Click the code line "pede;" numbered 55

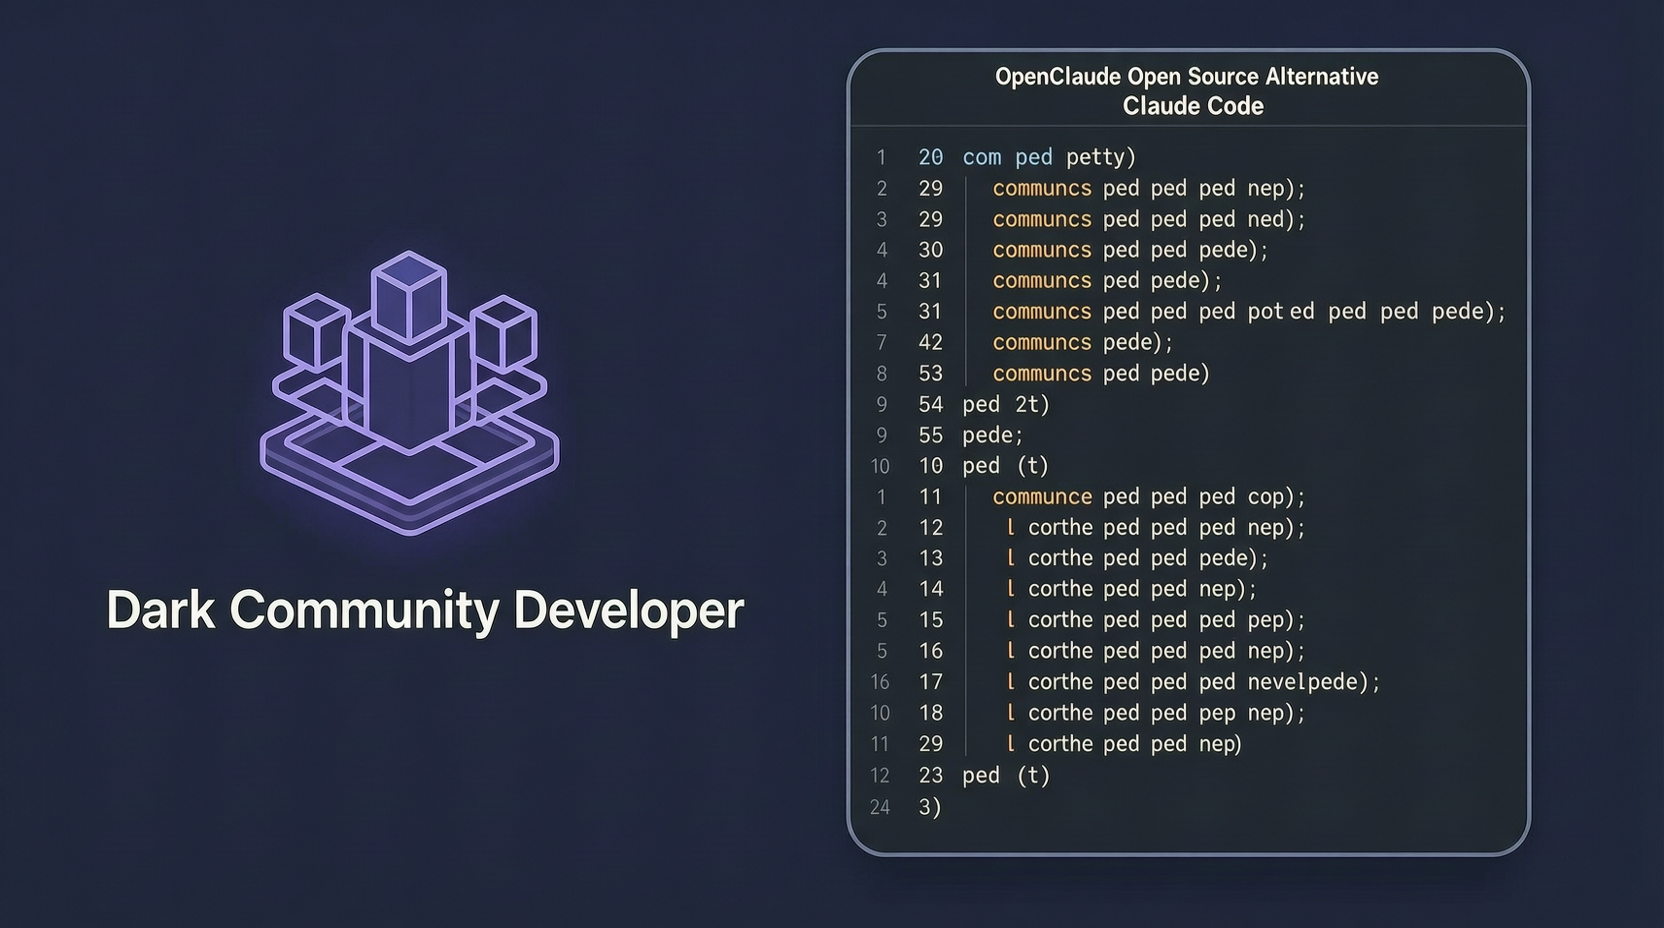pos(993,436)
